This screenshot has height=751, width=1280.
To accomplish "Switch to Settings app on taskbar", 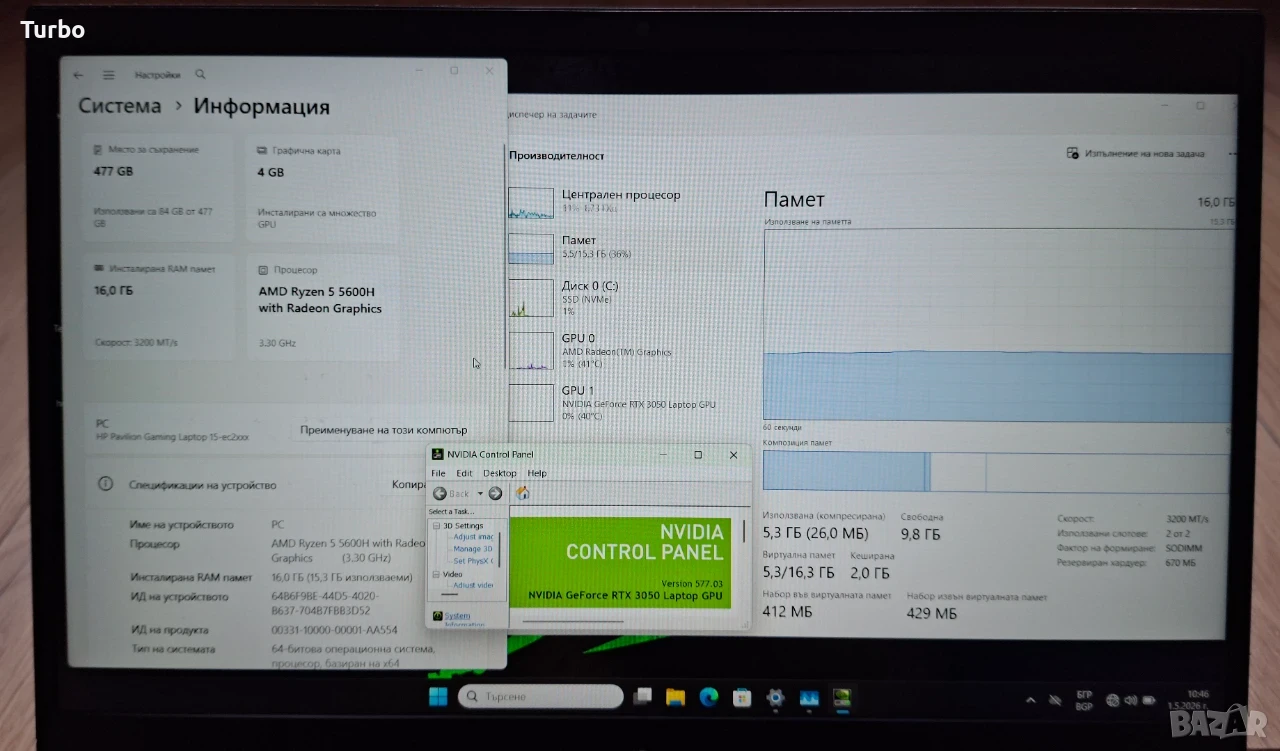I will (x=775, y=697).
